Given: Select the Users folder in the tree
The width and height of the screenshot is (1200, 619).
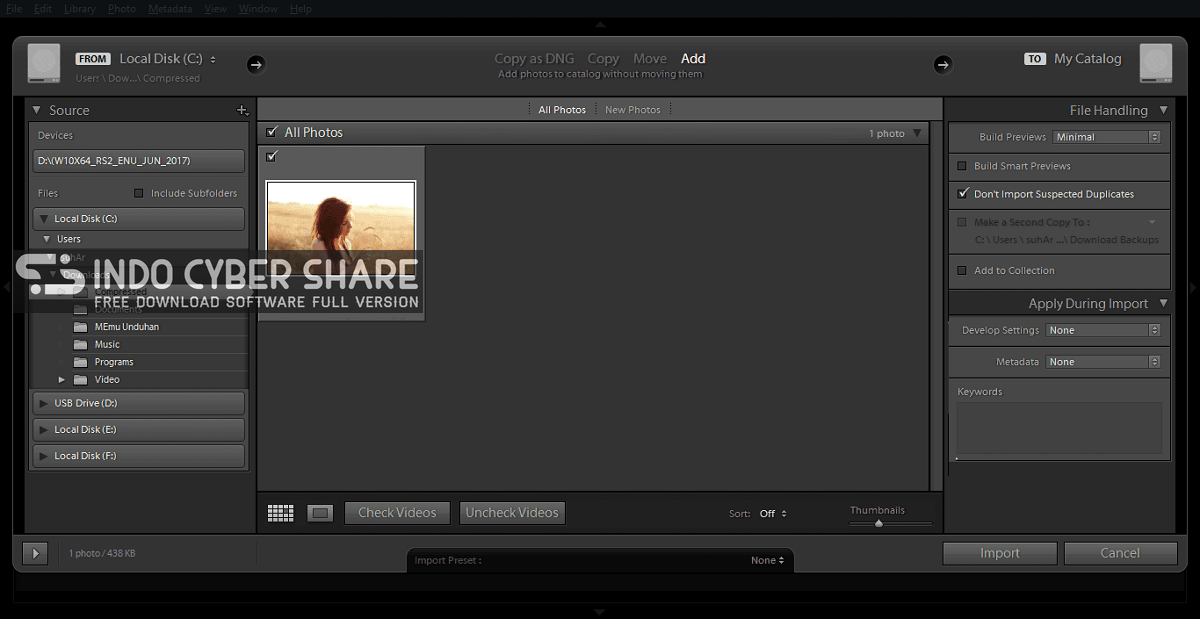Looking at the screenshot, I should tap(69, 239).
